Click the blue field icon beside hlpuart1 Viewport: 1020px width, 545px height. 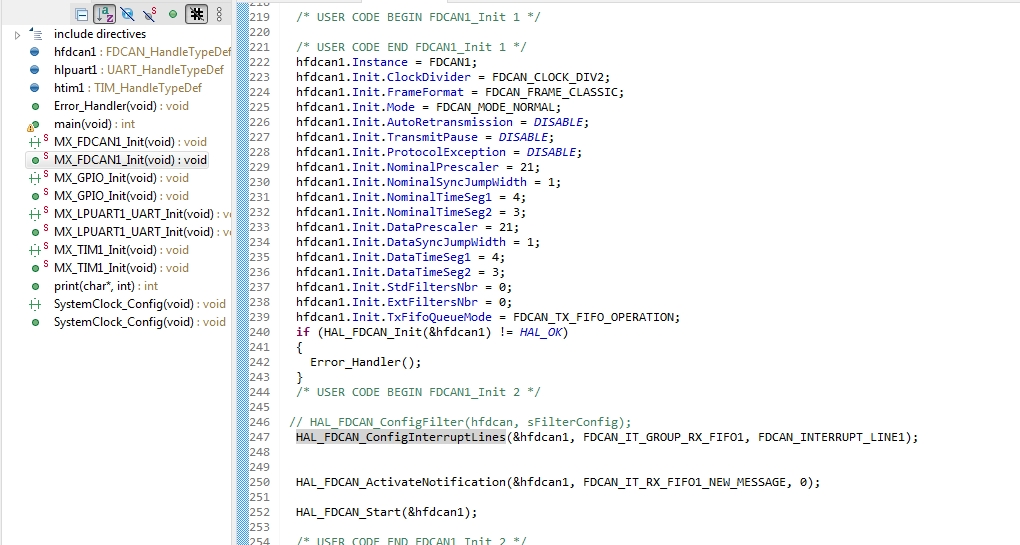(x=35, y=70)
